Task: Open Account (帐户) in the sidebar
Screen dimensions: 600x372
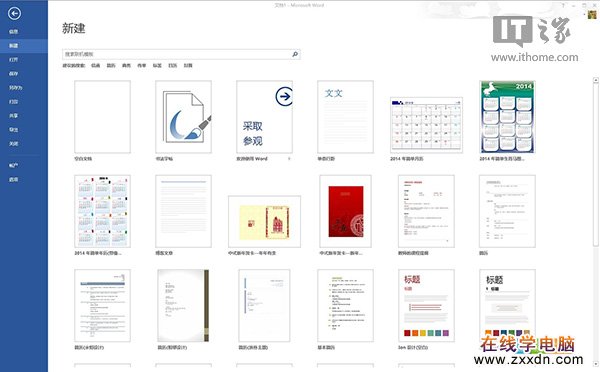Action: tap(14, 165)
